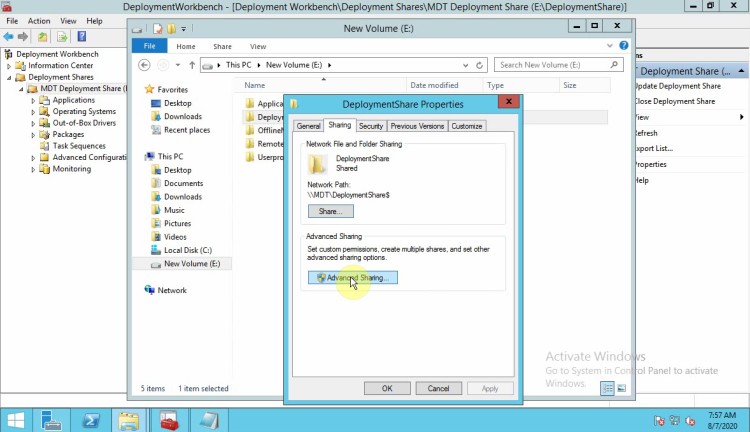This screenshot has width=750, height=432.
Task: Expand the Information Center node
Action: click(x=9, y=66)
